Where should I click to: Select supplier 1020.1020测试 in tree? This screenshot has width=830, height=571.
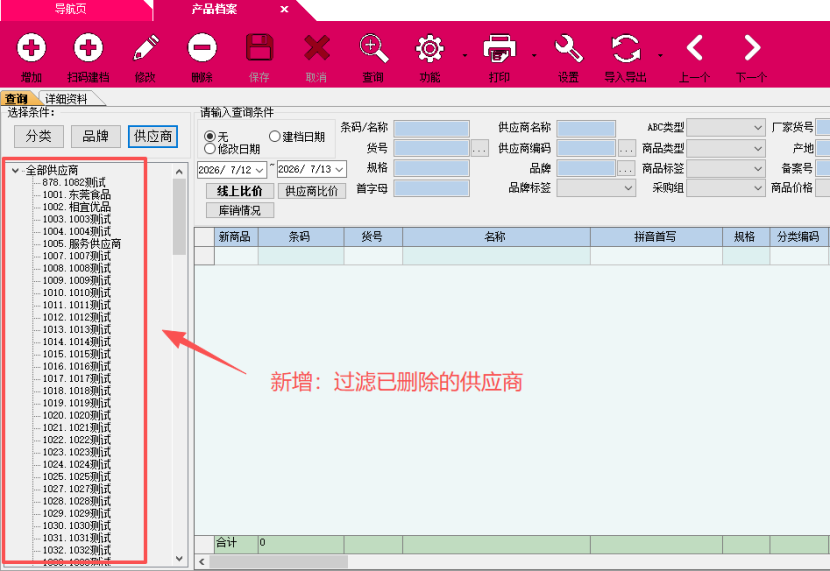point(76,415)
